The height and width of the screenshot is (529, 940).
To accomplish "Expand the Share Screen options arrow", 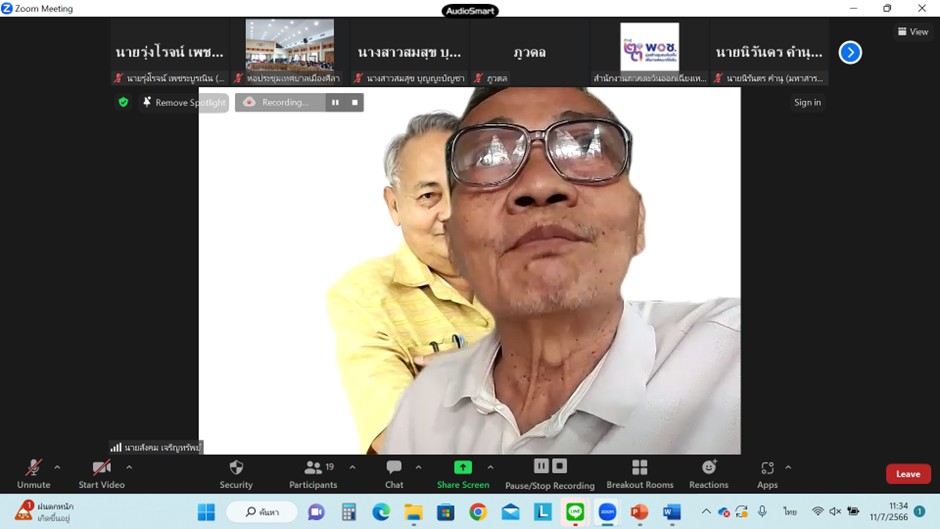I will click(490, 467).
